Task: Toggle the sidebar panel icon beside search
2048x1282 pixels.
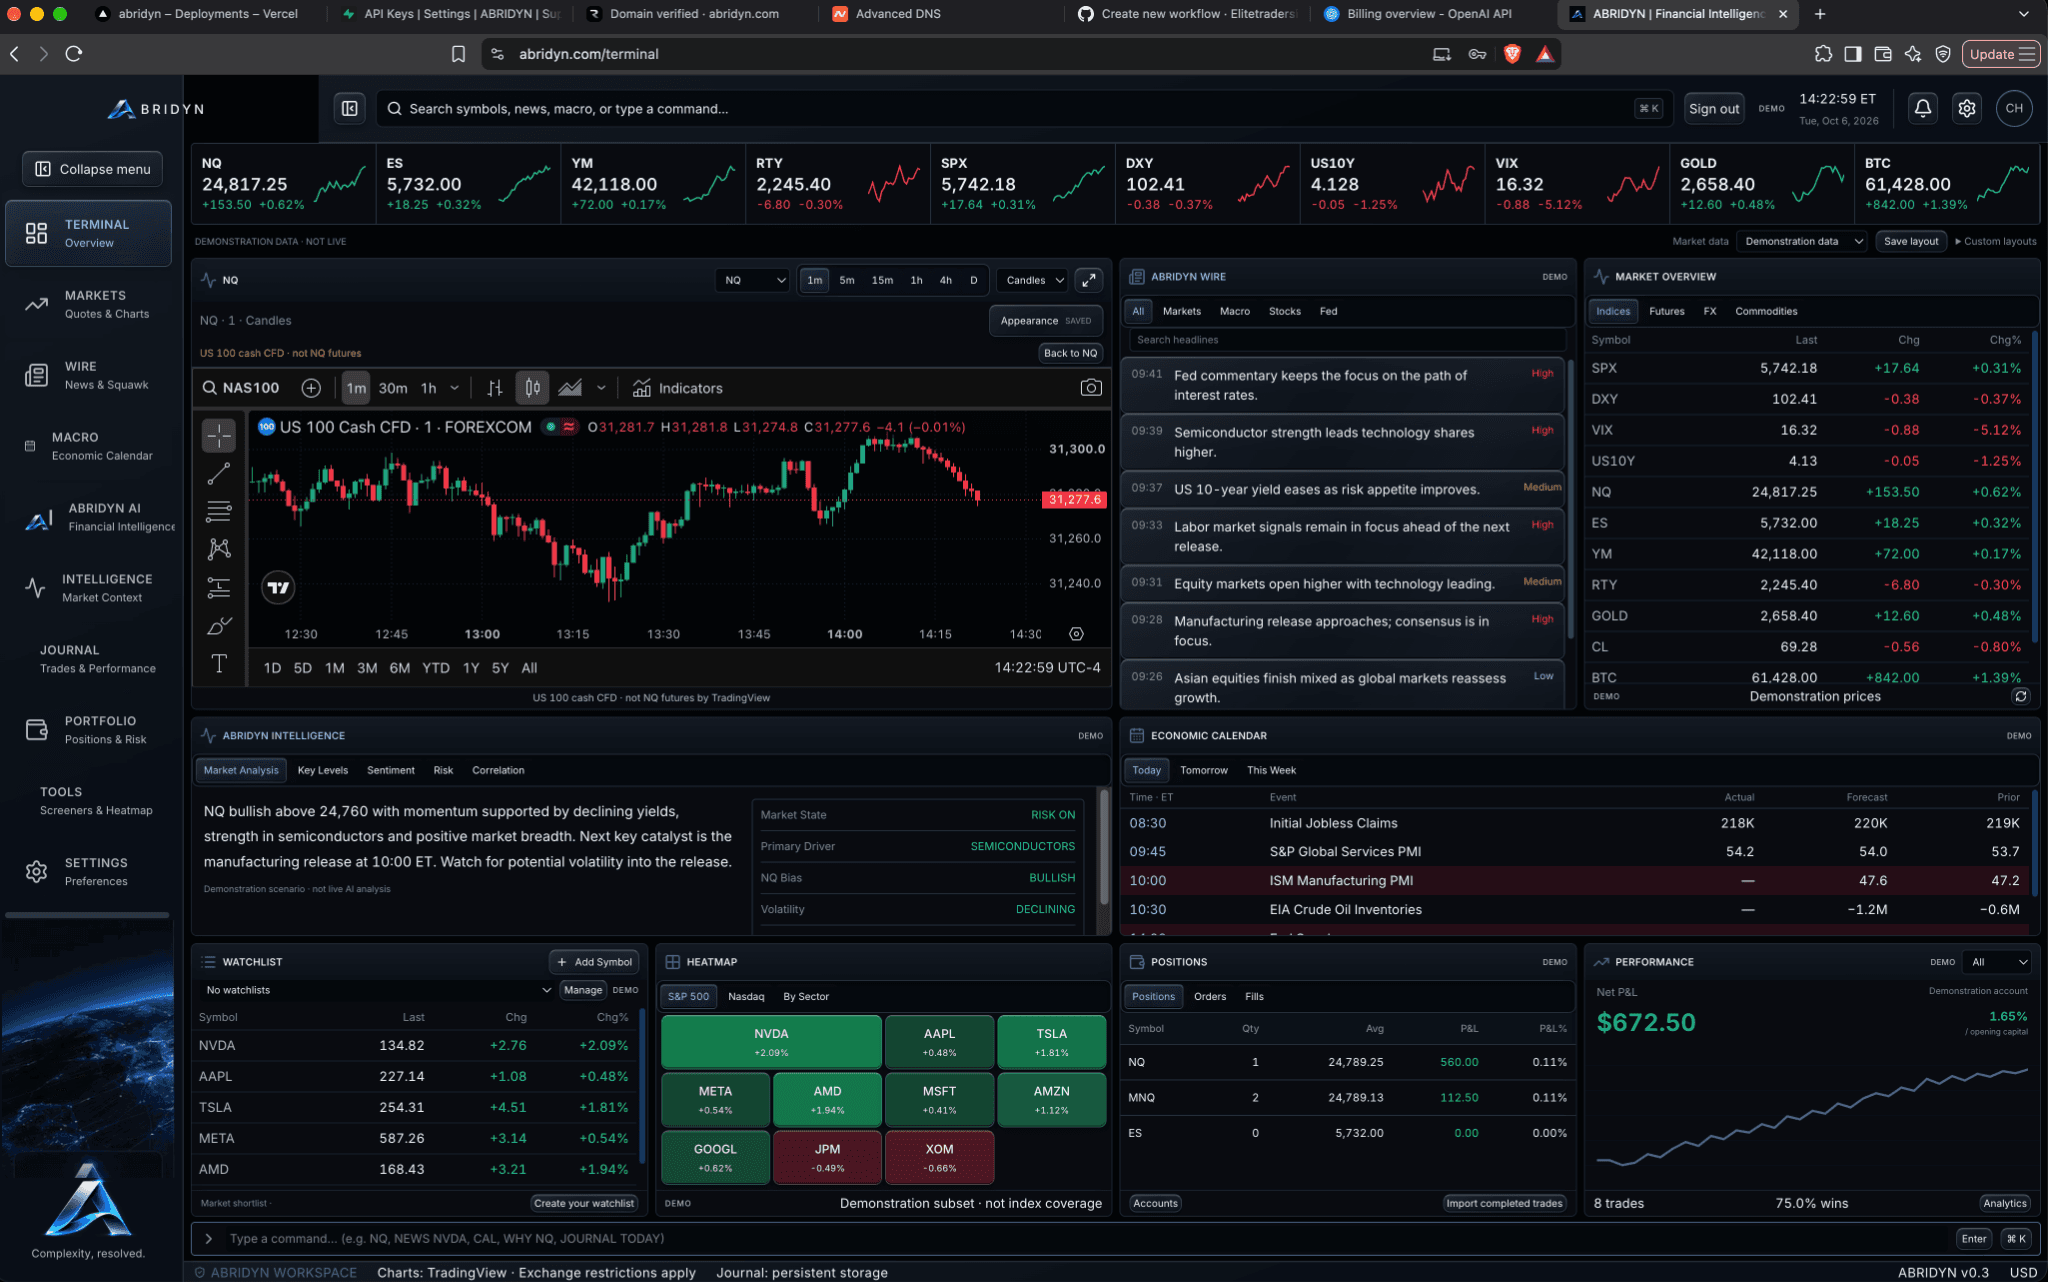Action: click(349, 108)
